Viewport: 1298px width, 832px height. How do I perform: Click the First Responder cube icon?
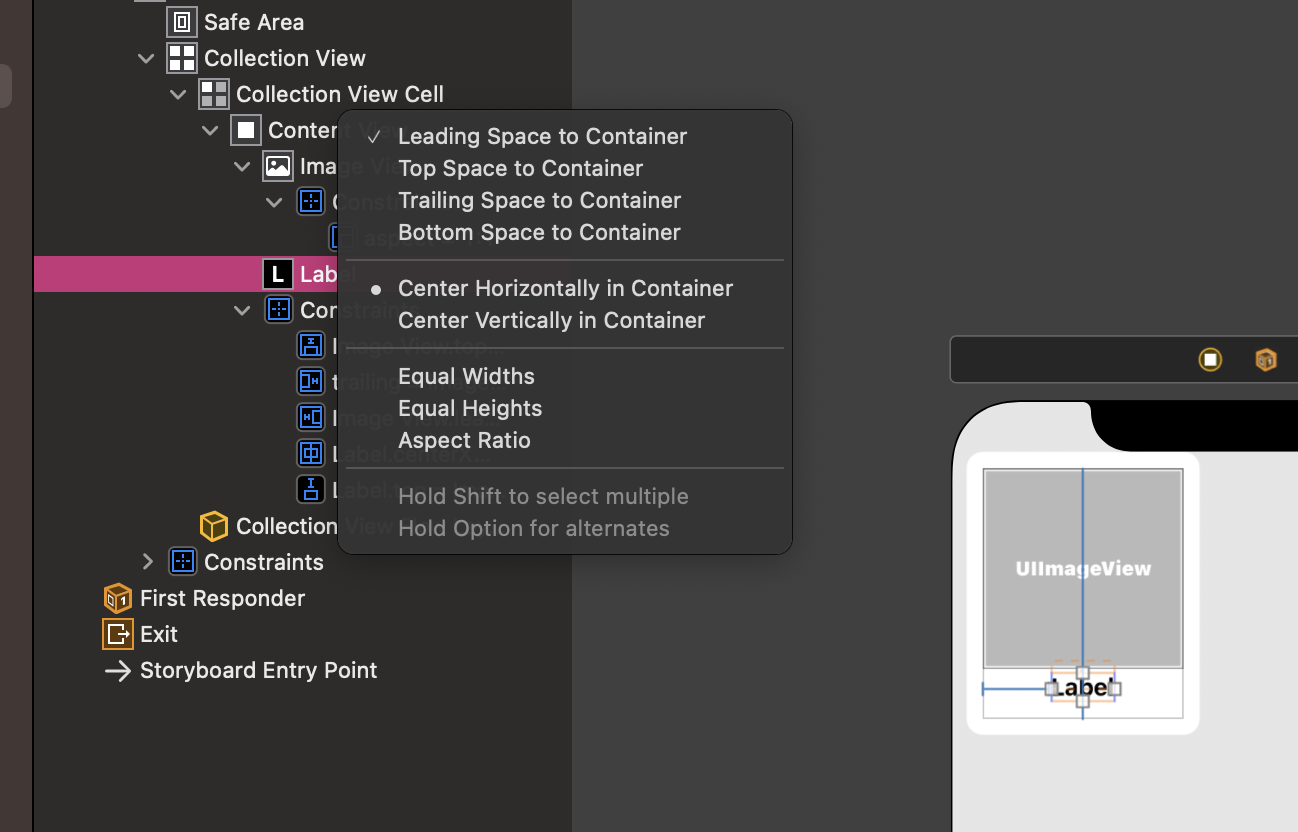point(118,598)
